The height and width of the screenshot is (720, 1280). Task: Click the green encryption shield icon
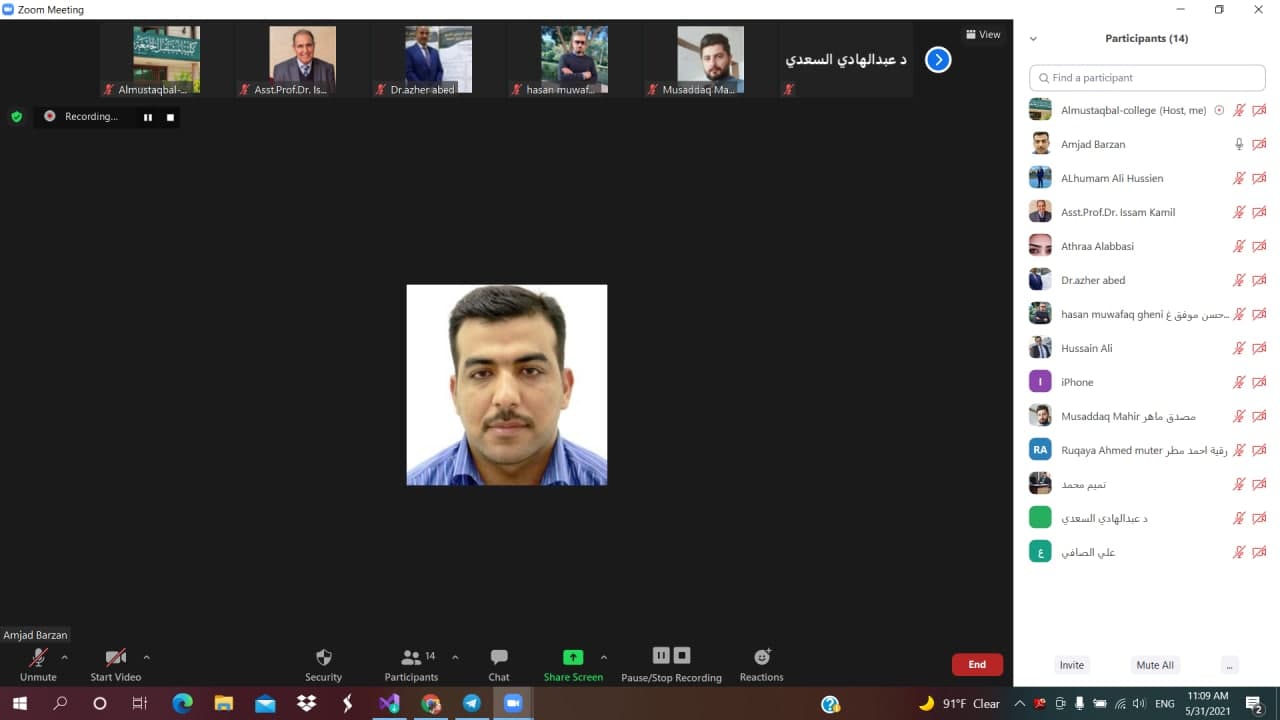click(x=16, y=117)
